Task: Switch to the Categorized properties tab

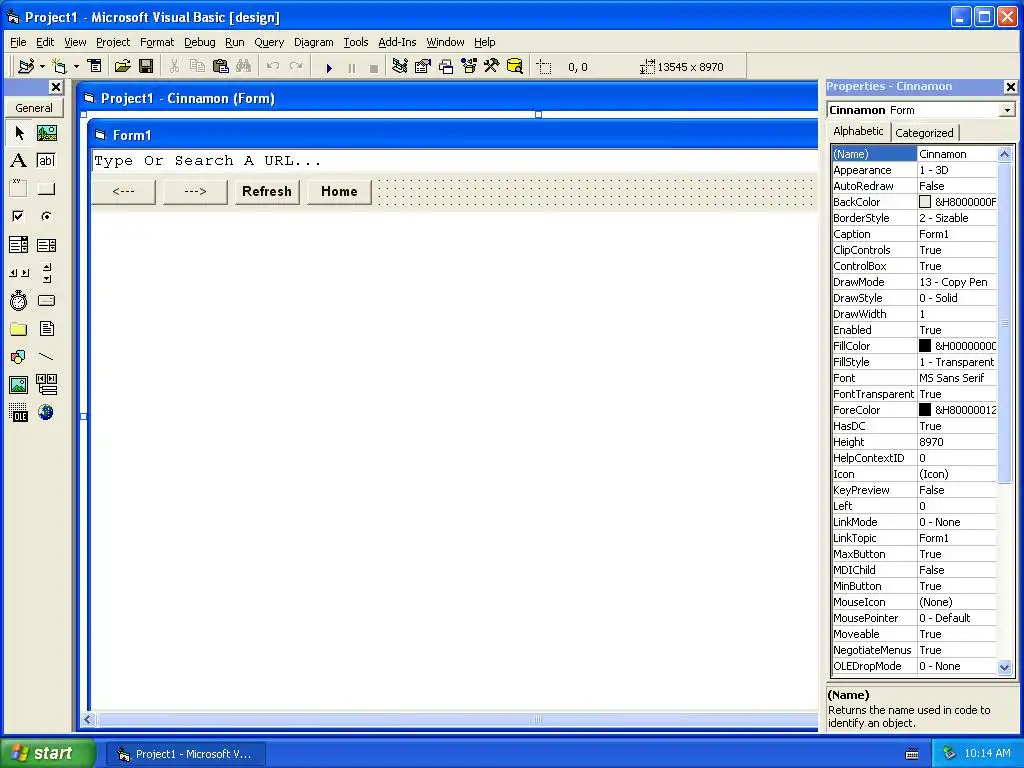Action: pos(924,133)
